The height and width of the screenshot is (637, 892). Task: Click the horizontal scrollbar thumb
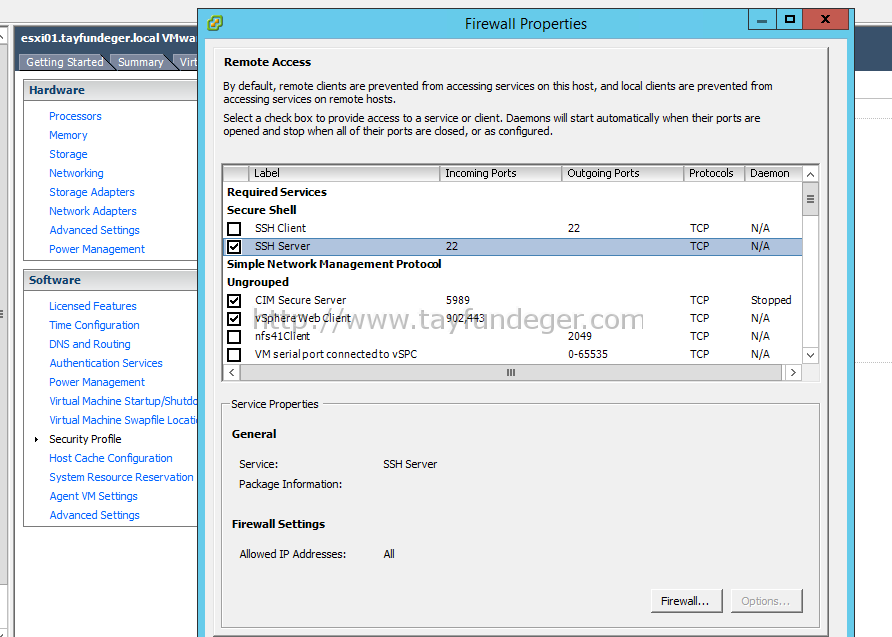pyautogui.click(x=511, y=373)
